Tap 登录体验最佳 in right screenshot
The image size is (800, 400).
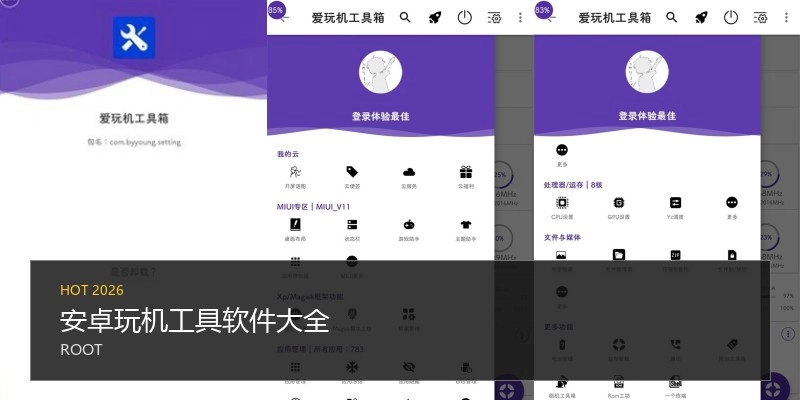[647, 116]
